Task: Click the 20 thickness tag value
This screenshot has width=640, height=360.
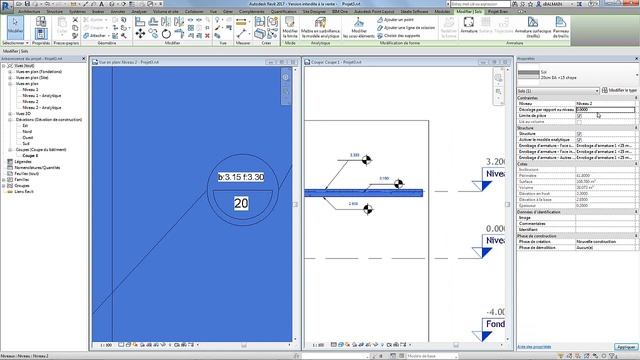Action: (241, 203)
